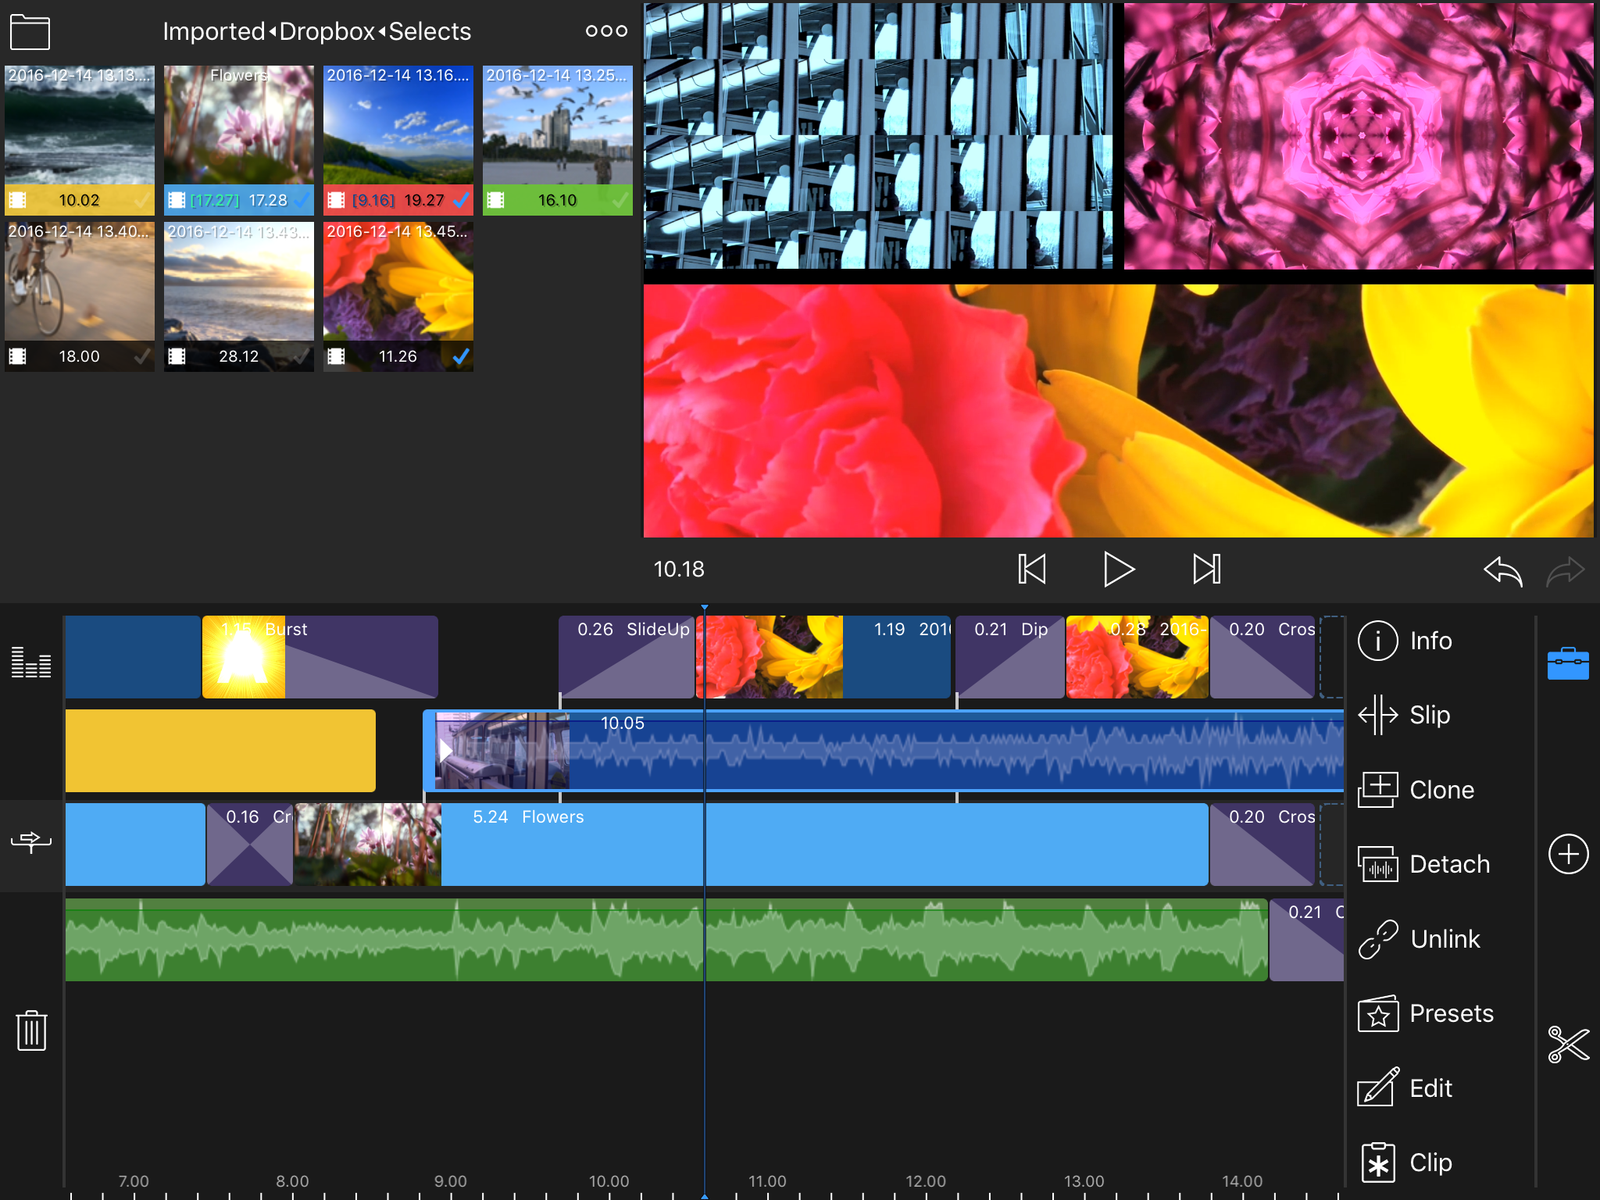Select the 10.05 blue audio clip
The image size is (1600, 1200).
[x=884, y=751]
